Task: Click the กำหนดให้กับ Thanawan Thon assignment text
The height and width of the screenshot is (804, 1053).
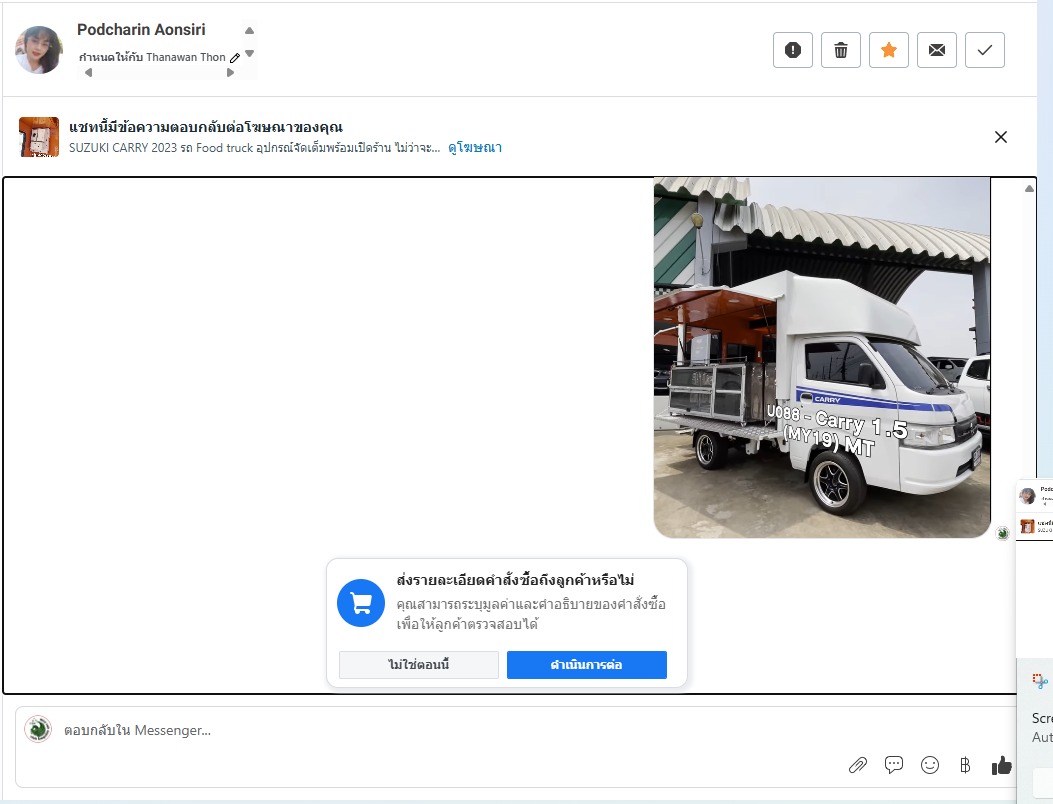Action: (152, 57)
